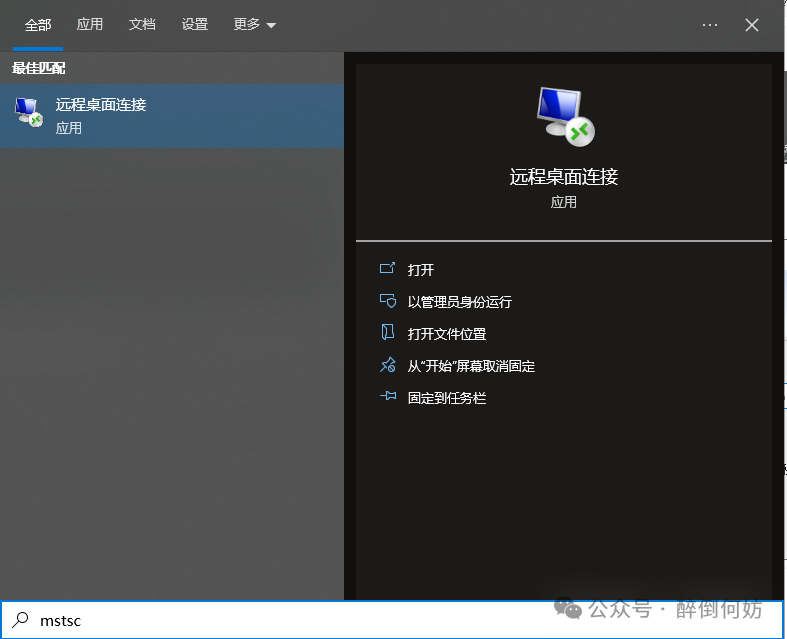Select 打开文件位置 action

(446, 333)
